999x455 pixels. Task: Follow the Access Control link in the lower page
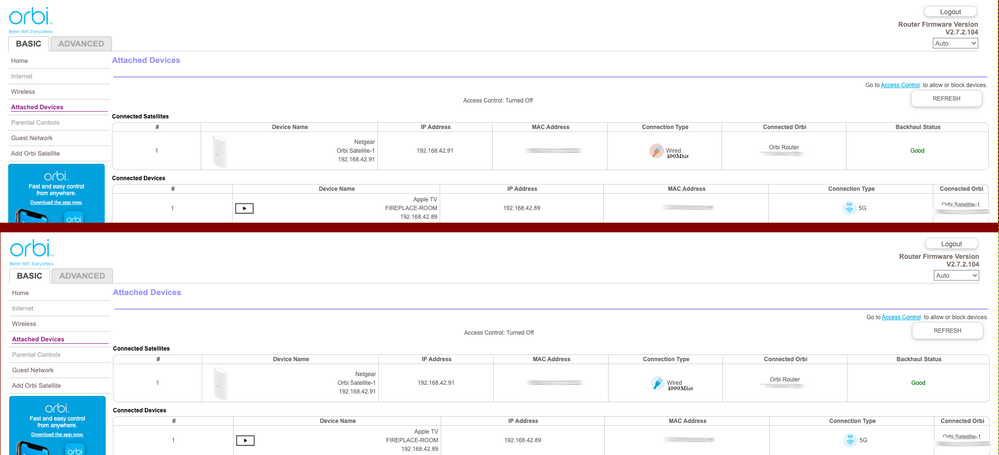[x=901, y=317]
